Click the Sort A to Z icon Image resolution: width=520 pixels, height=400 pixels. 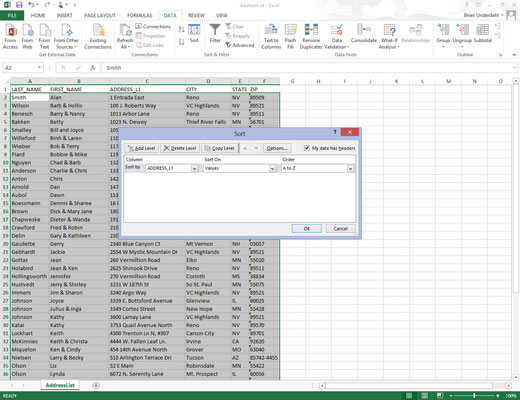pyautogui.click(x=181, y=30)
